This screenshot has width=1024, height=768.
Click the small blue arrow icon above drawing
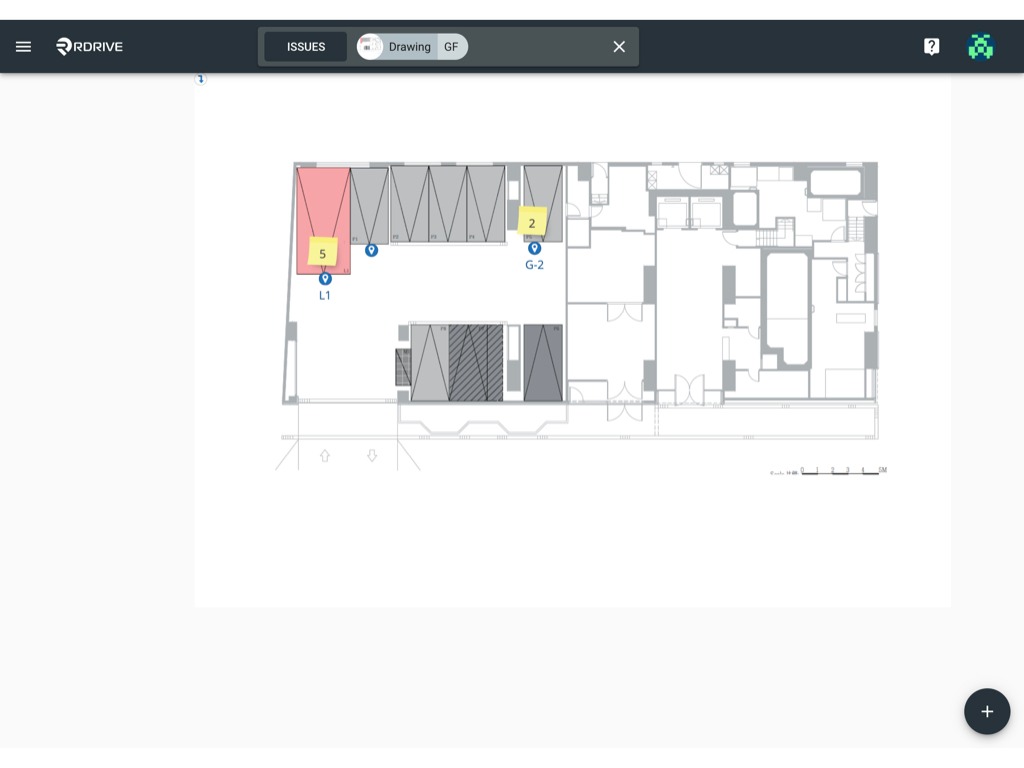200,79
